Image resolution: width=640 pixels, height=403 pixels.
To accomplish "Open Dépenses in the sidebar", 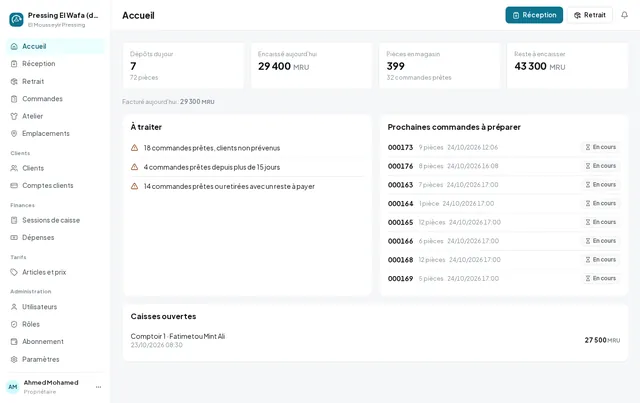I will tap(56, 237).
